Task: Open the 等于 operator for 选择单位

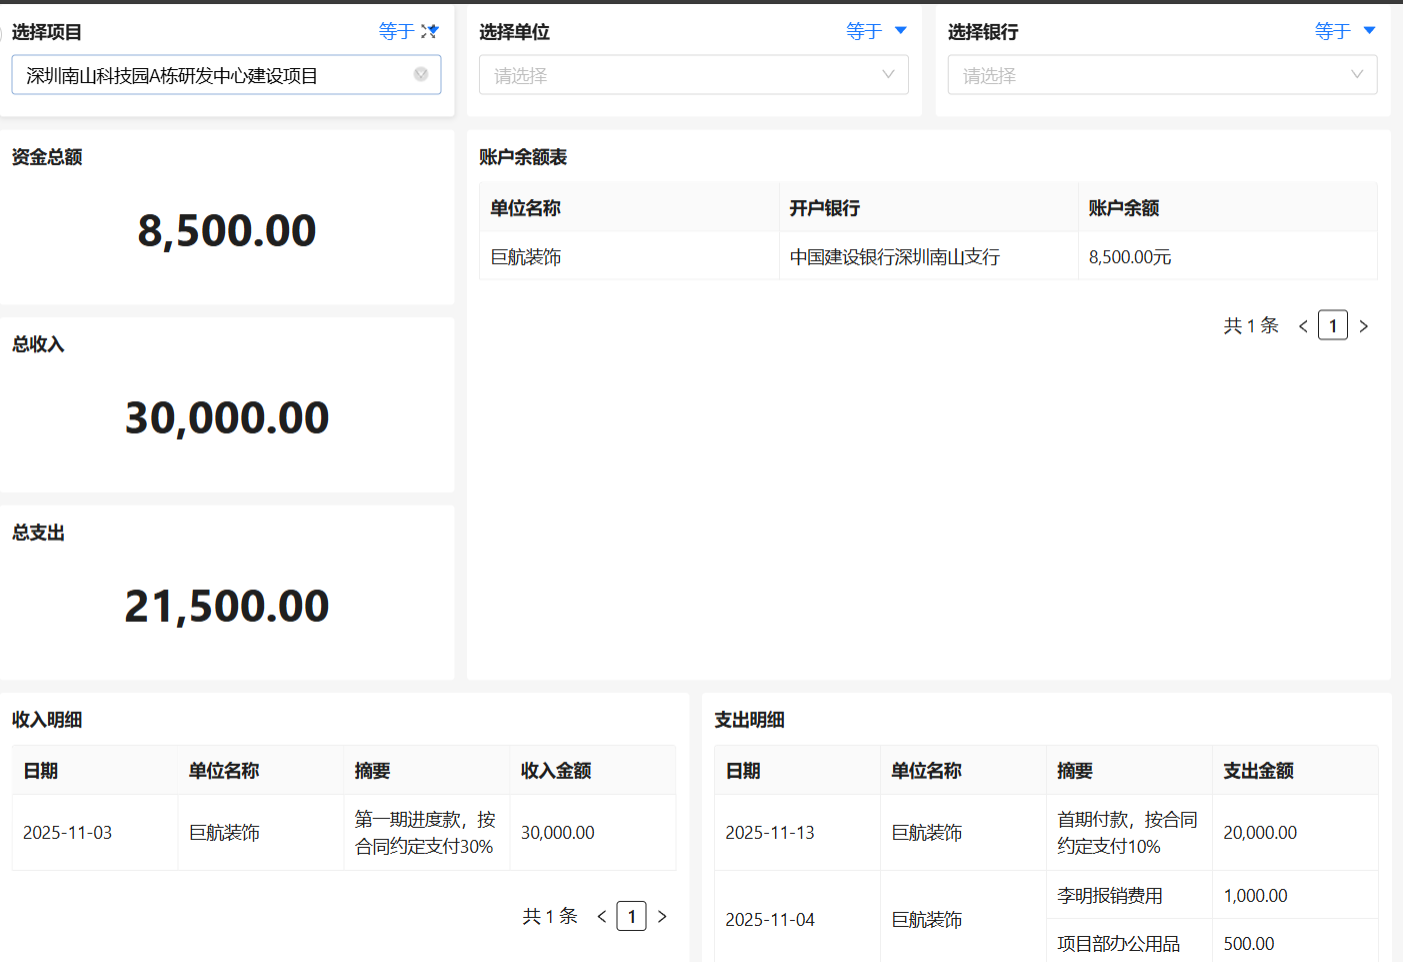Action: 876,31
